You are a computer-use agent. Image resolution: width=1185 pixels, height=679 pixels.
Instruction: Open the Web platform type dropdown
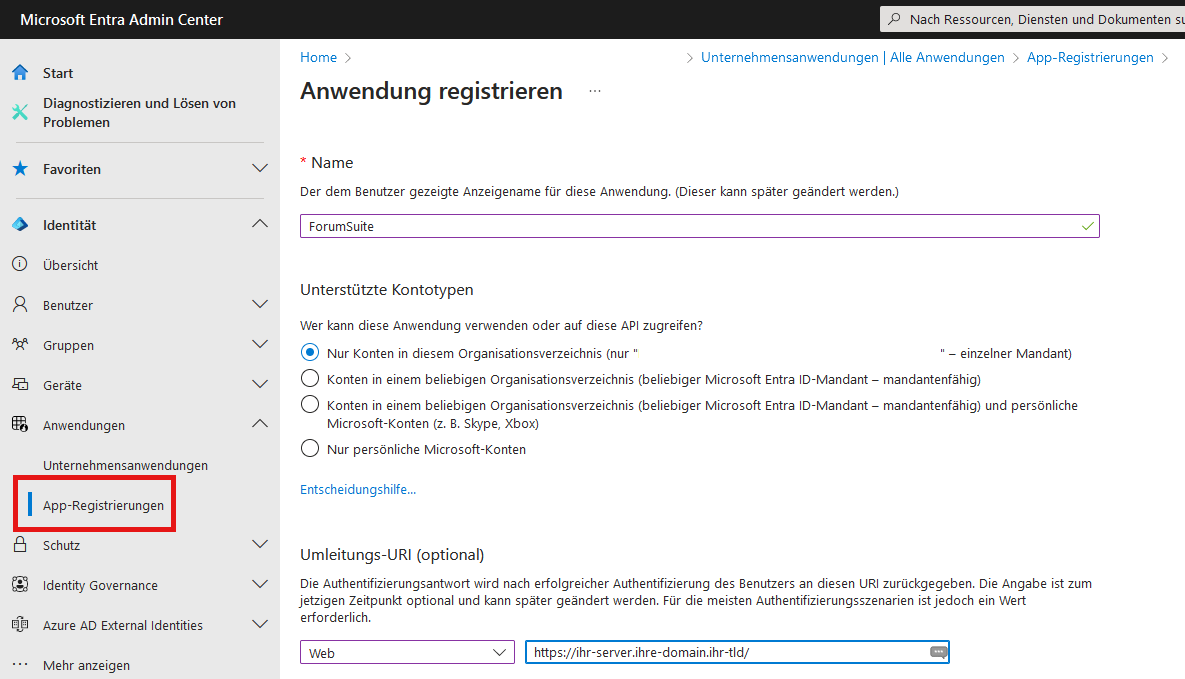click(x=407, y=653)
